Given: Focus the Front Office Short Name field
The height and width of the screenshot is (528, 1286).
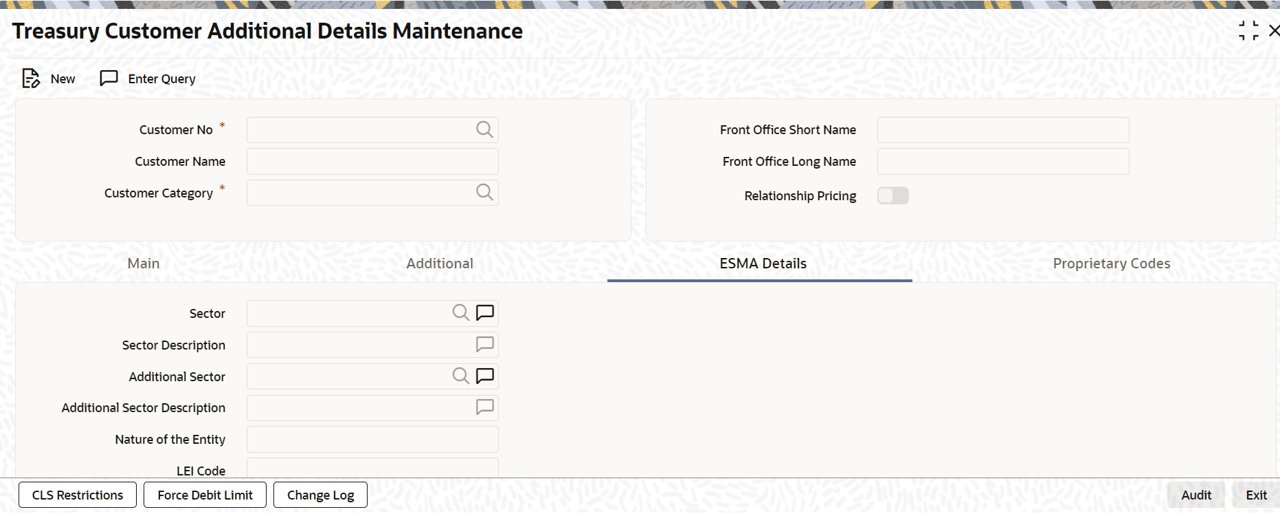Looking at the screenshot, I should [x=1003, y=129].
